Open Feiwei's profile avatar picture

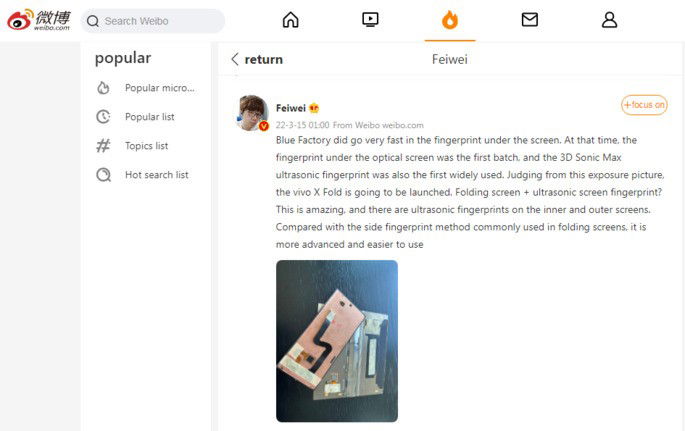click(x=253, y=113)
